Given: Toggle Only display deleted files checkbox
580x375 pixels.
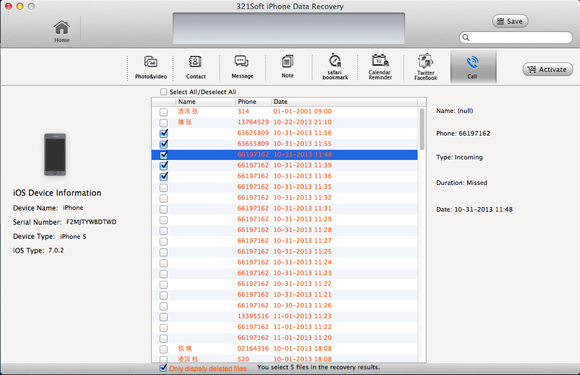Looking at the screenshot, I should coord(163,368).
